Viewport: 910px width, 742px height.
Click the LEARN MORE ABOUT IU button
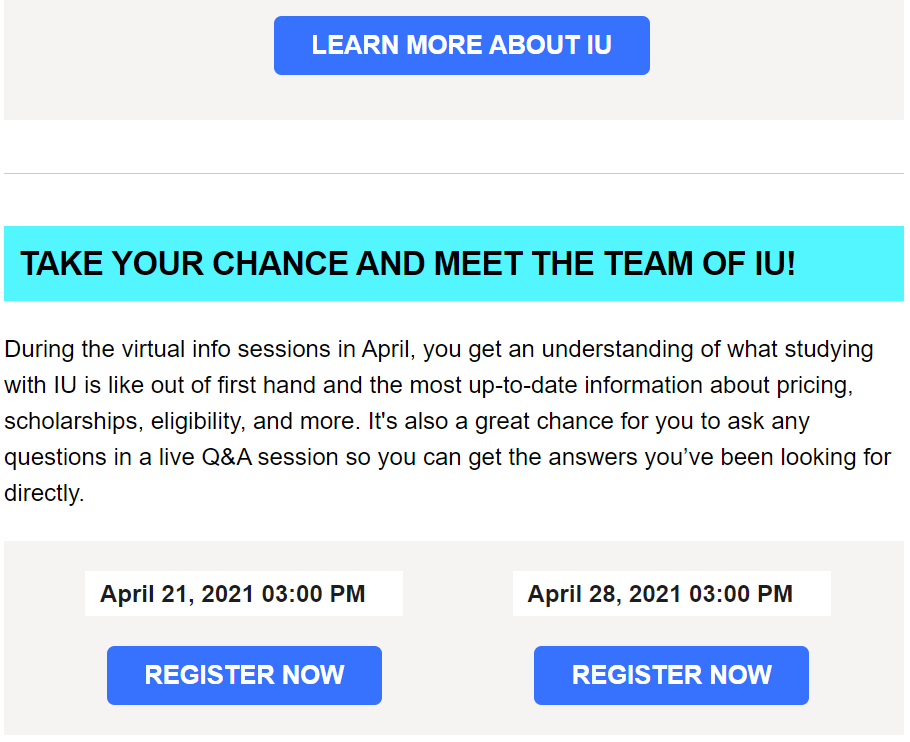coord(461,45)
